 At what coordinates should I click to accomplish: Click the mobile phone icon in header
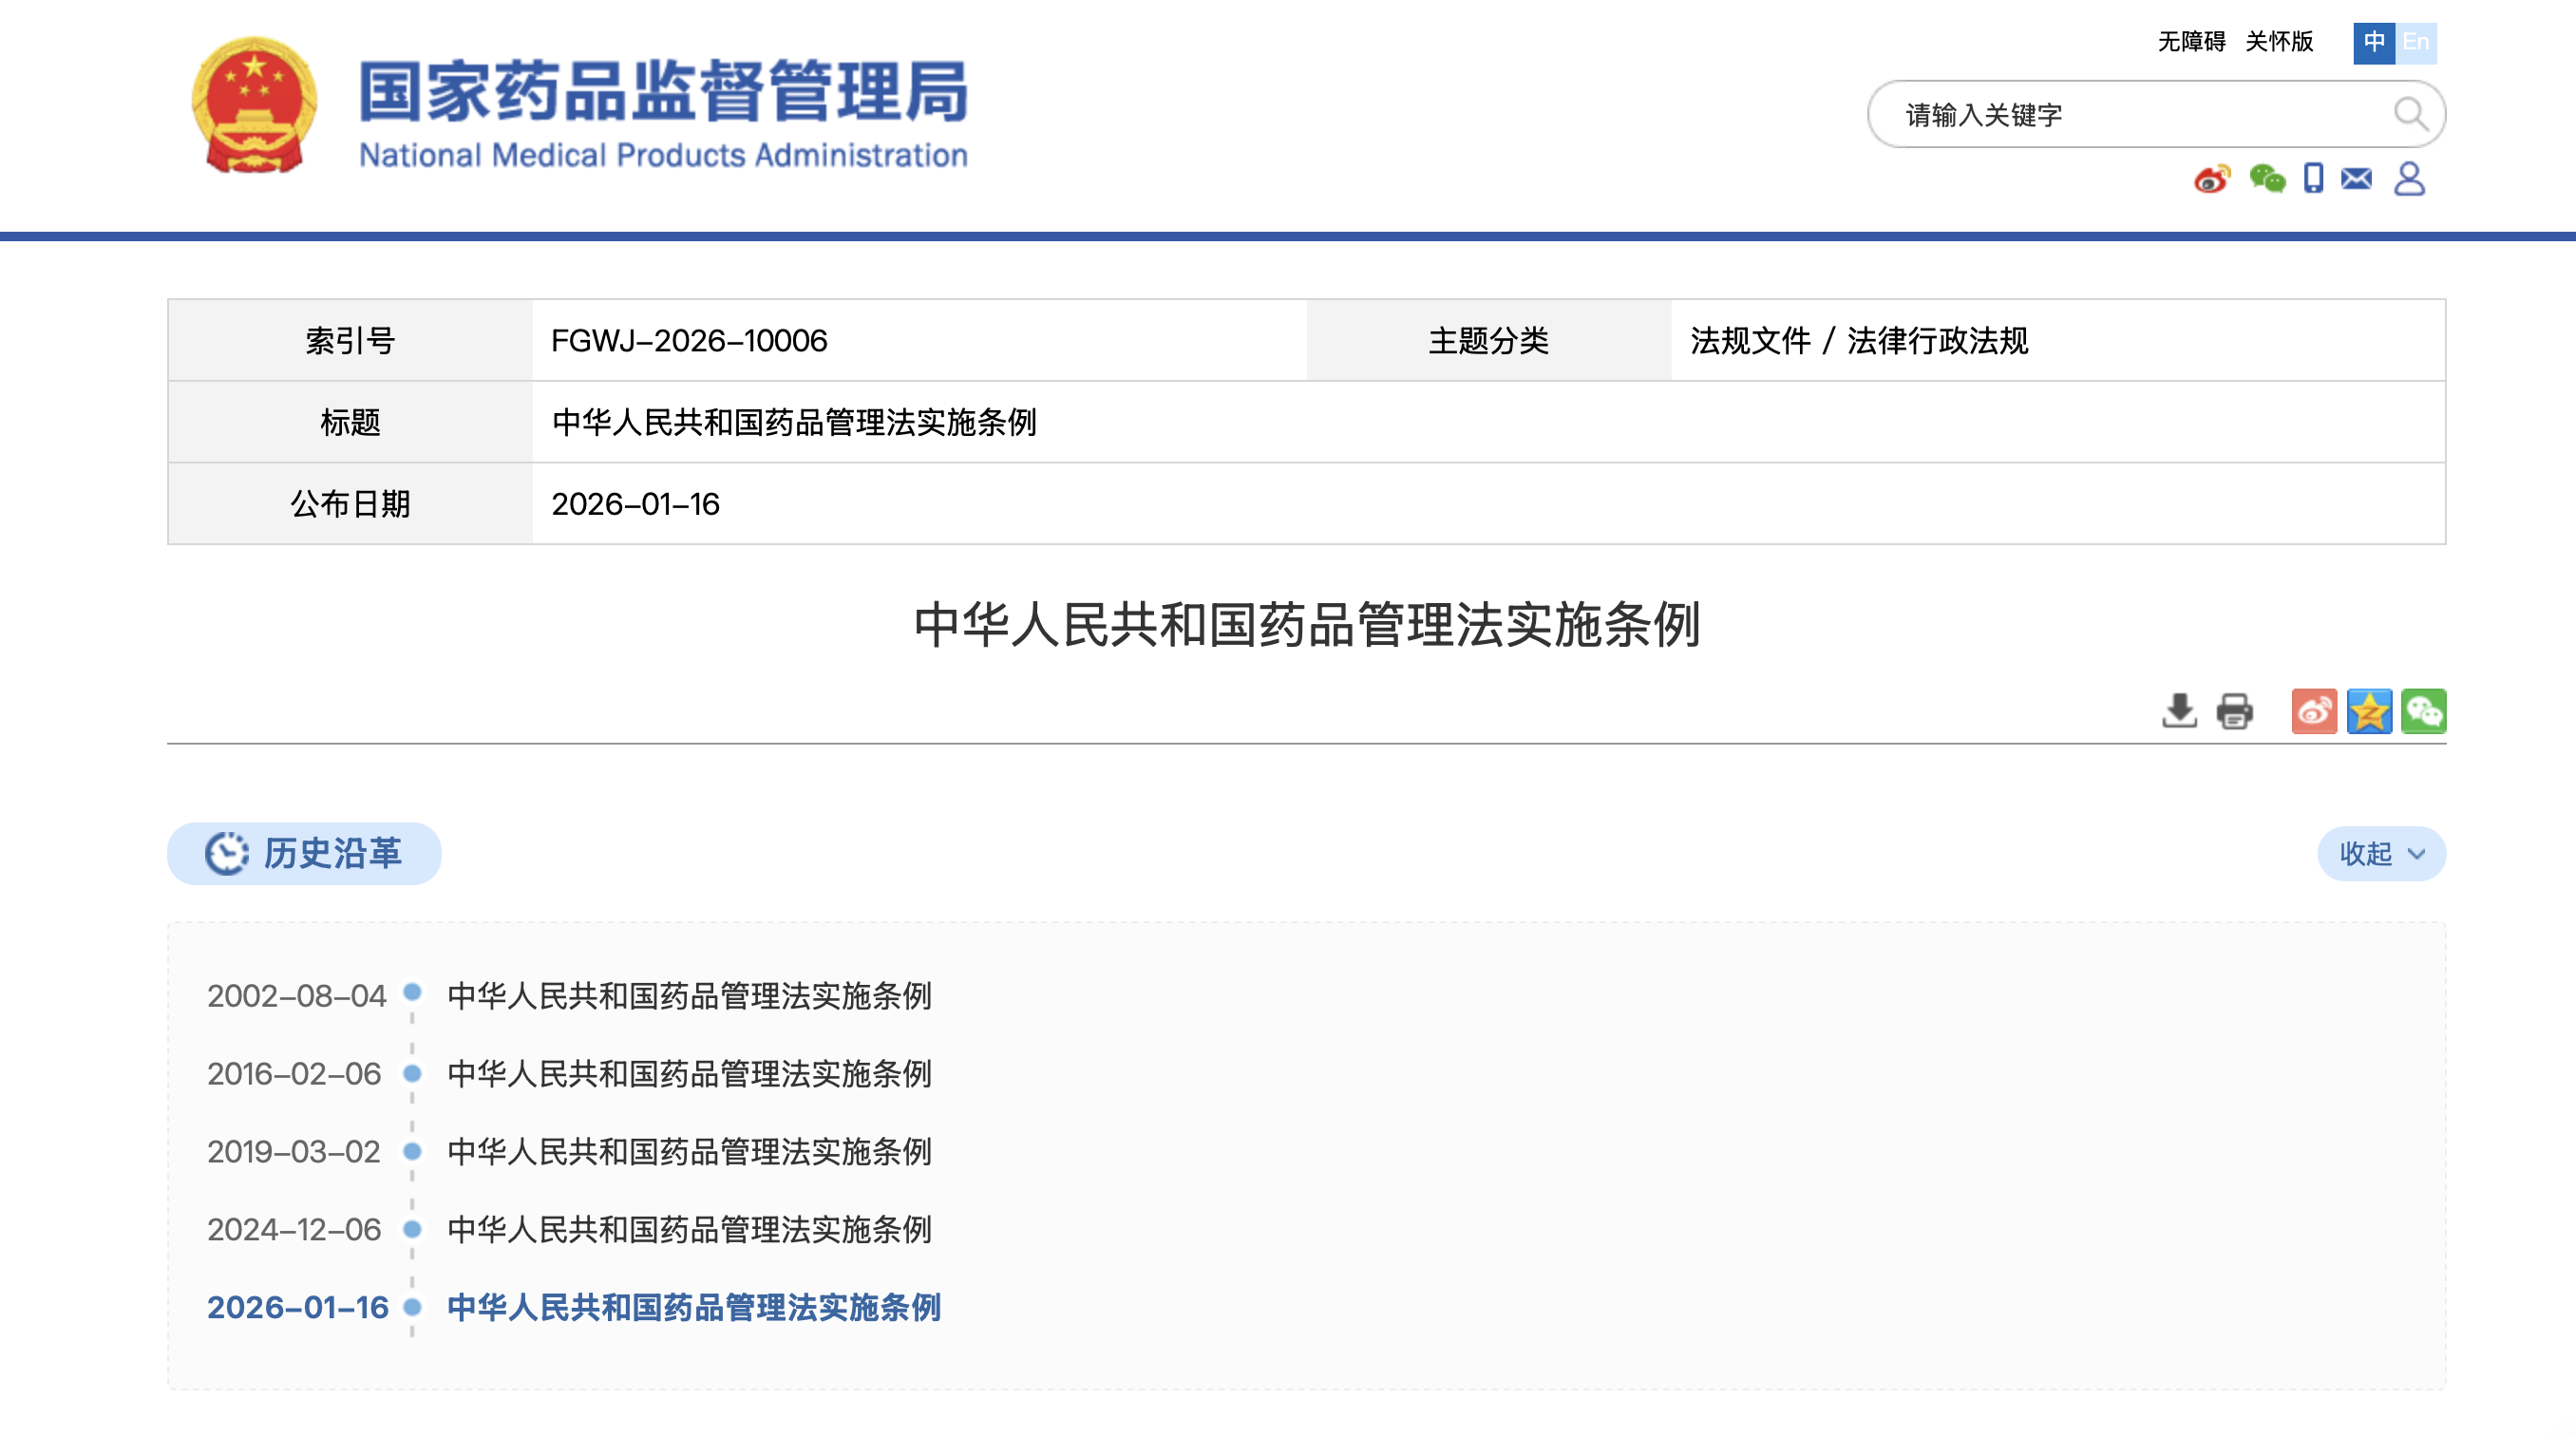2313,178
